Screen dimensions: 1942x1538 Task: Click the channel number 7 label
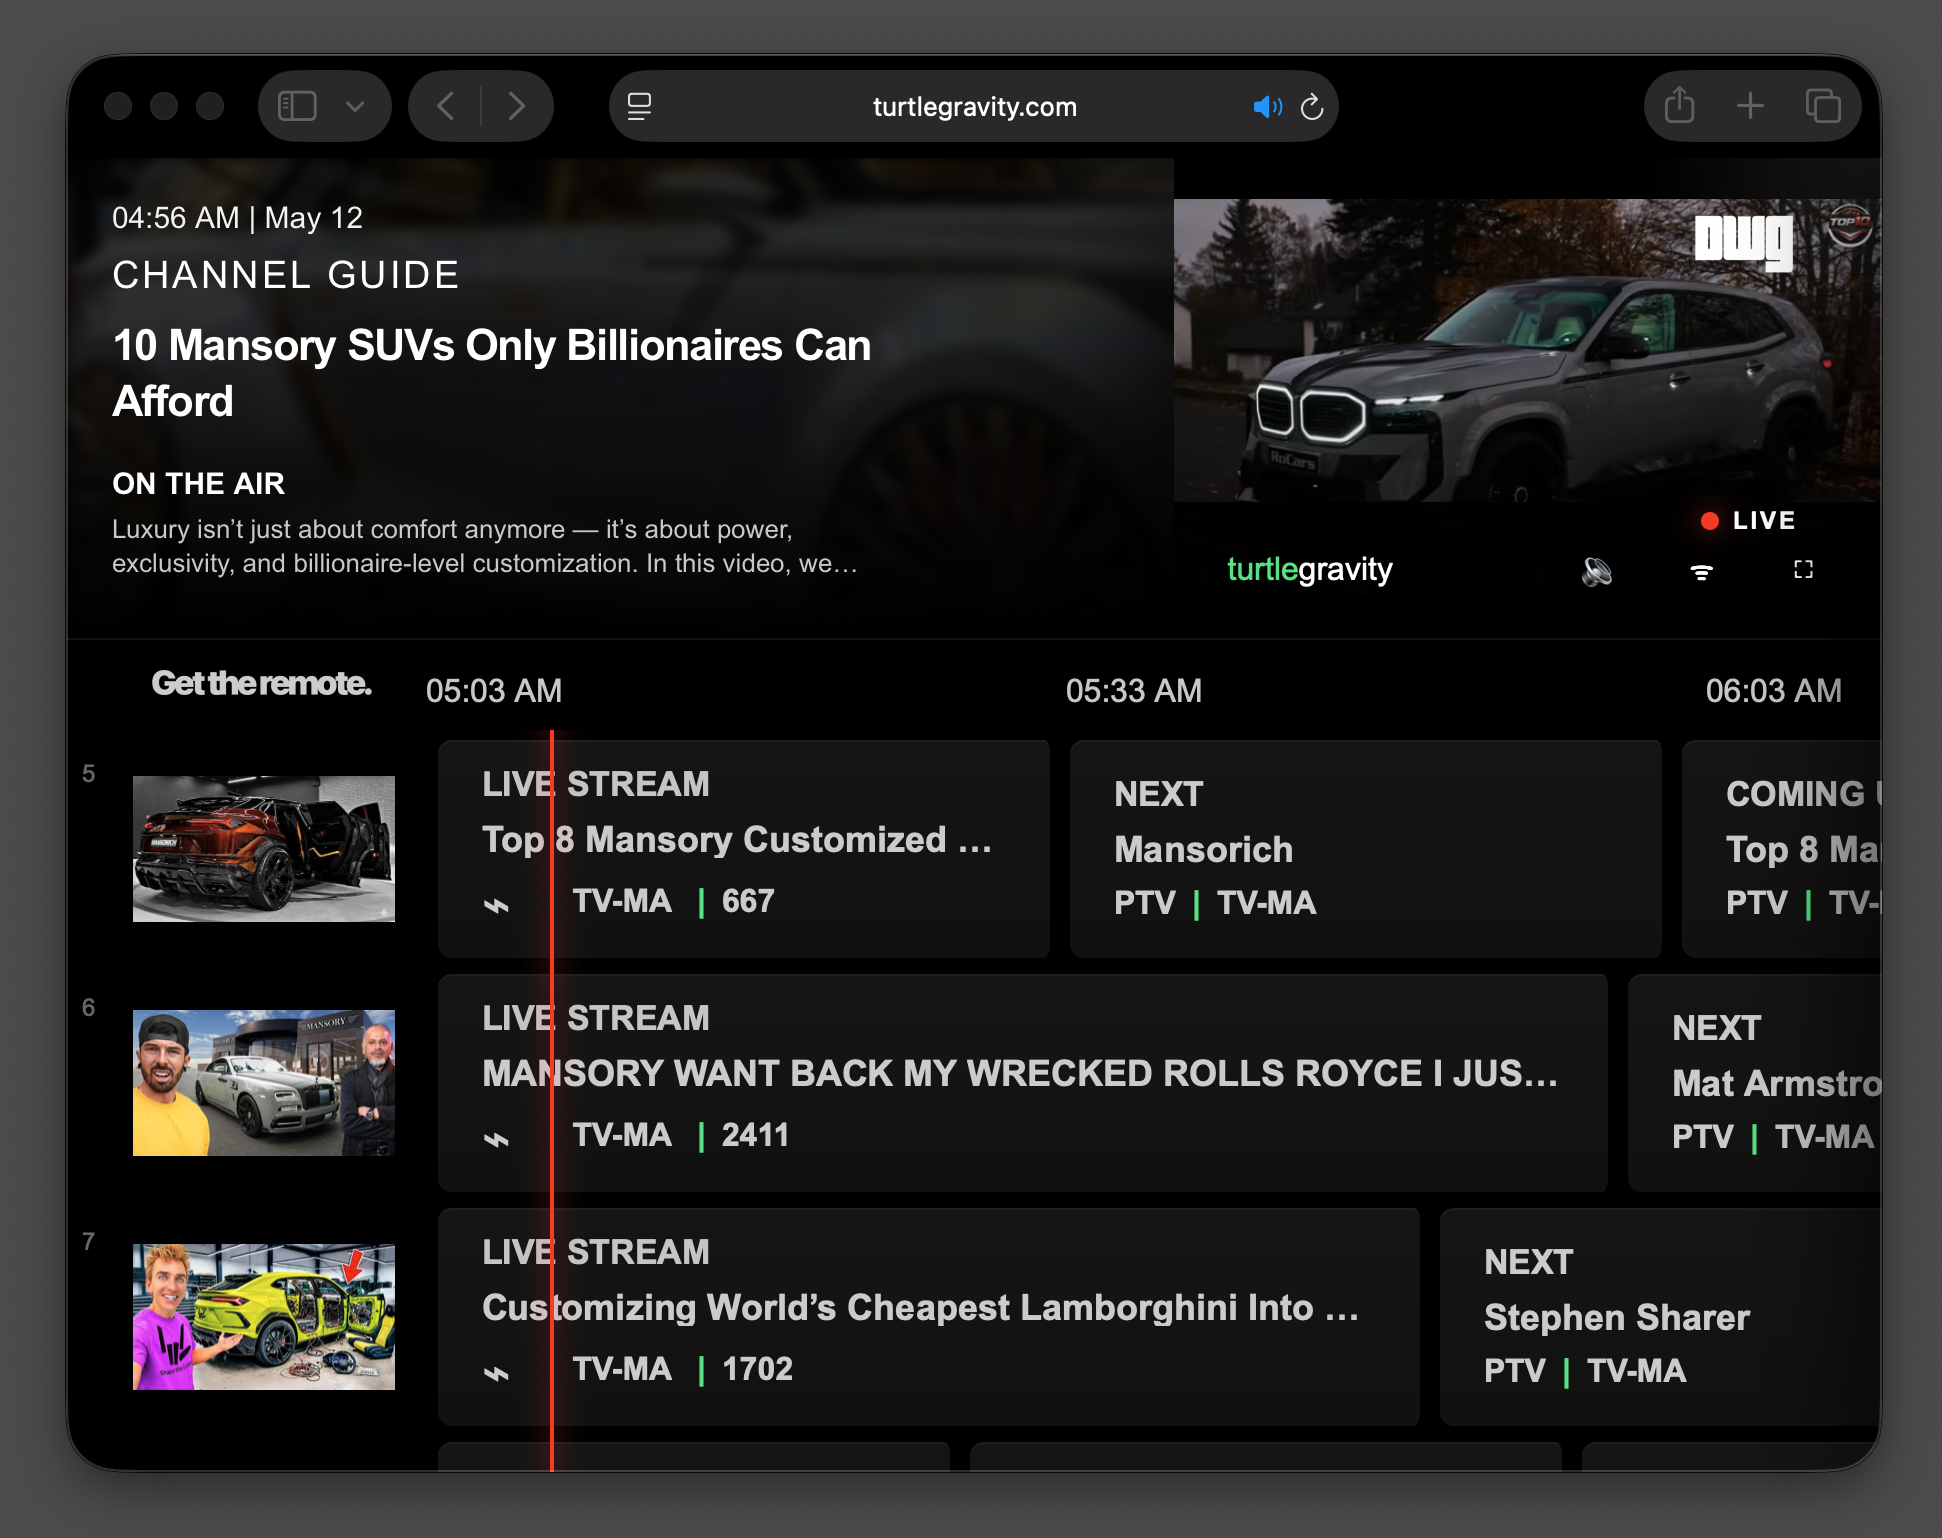[89, 1241]
